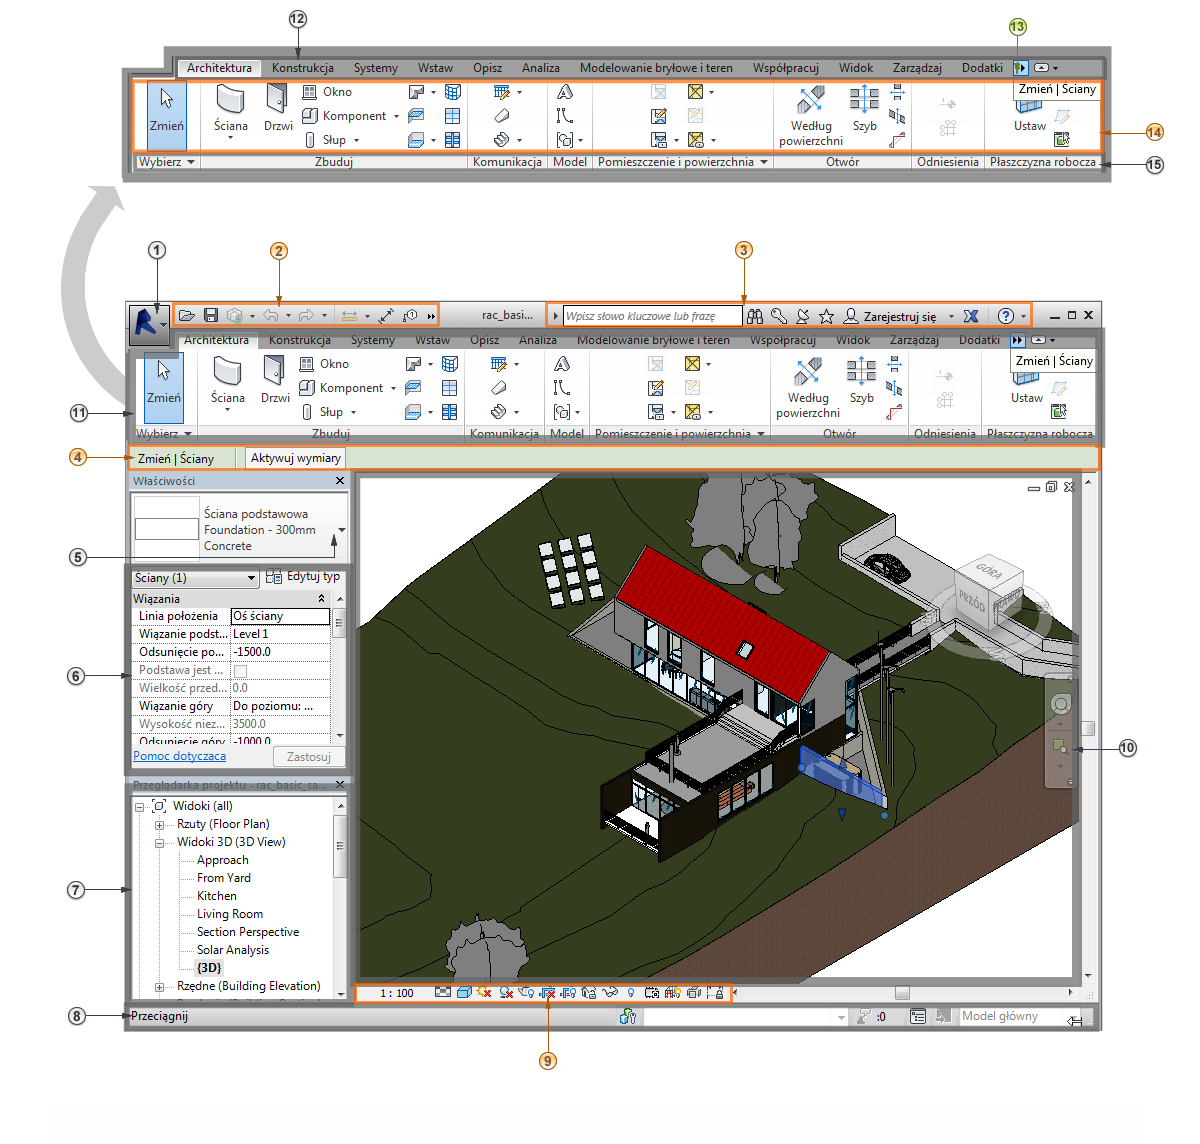Select the Ściana wall tool in main window ribbon
Viewport: 1200px width, 1144px height.
coord(228,381)
